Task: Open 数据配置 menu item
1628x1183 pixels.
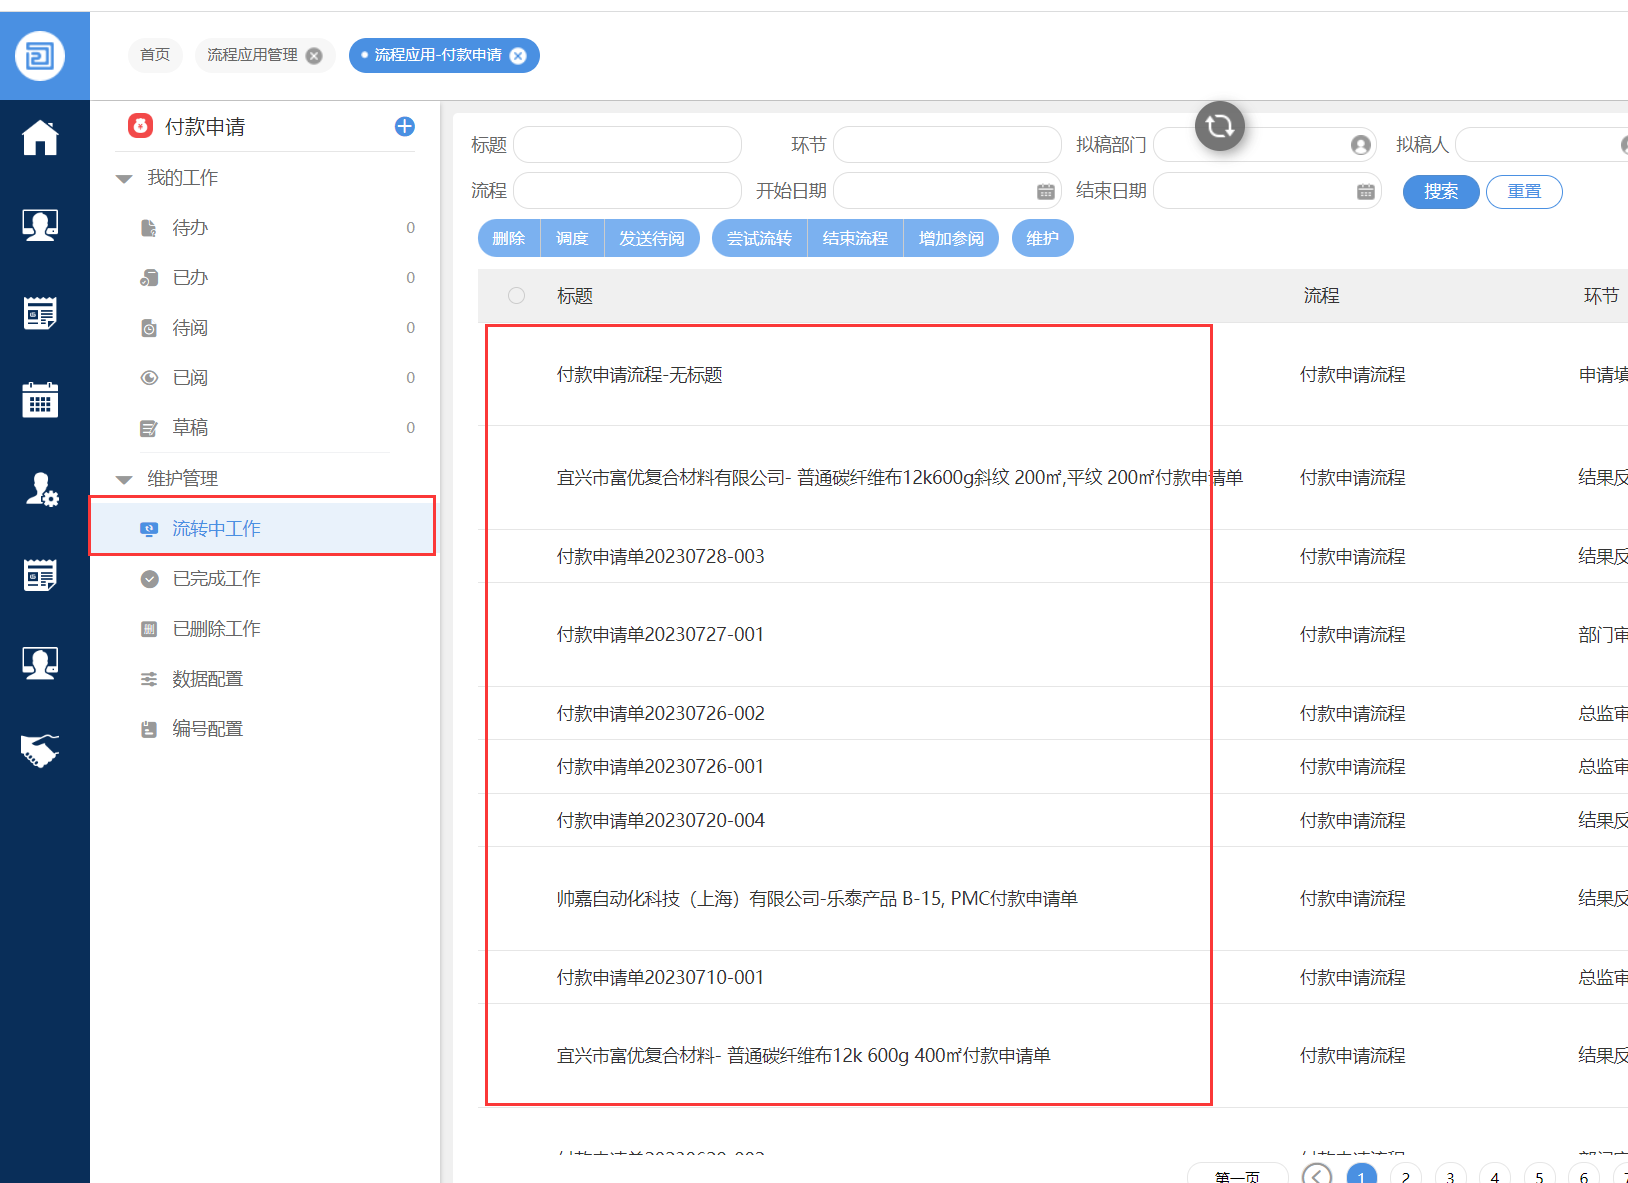Action: (207, 679)
